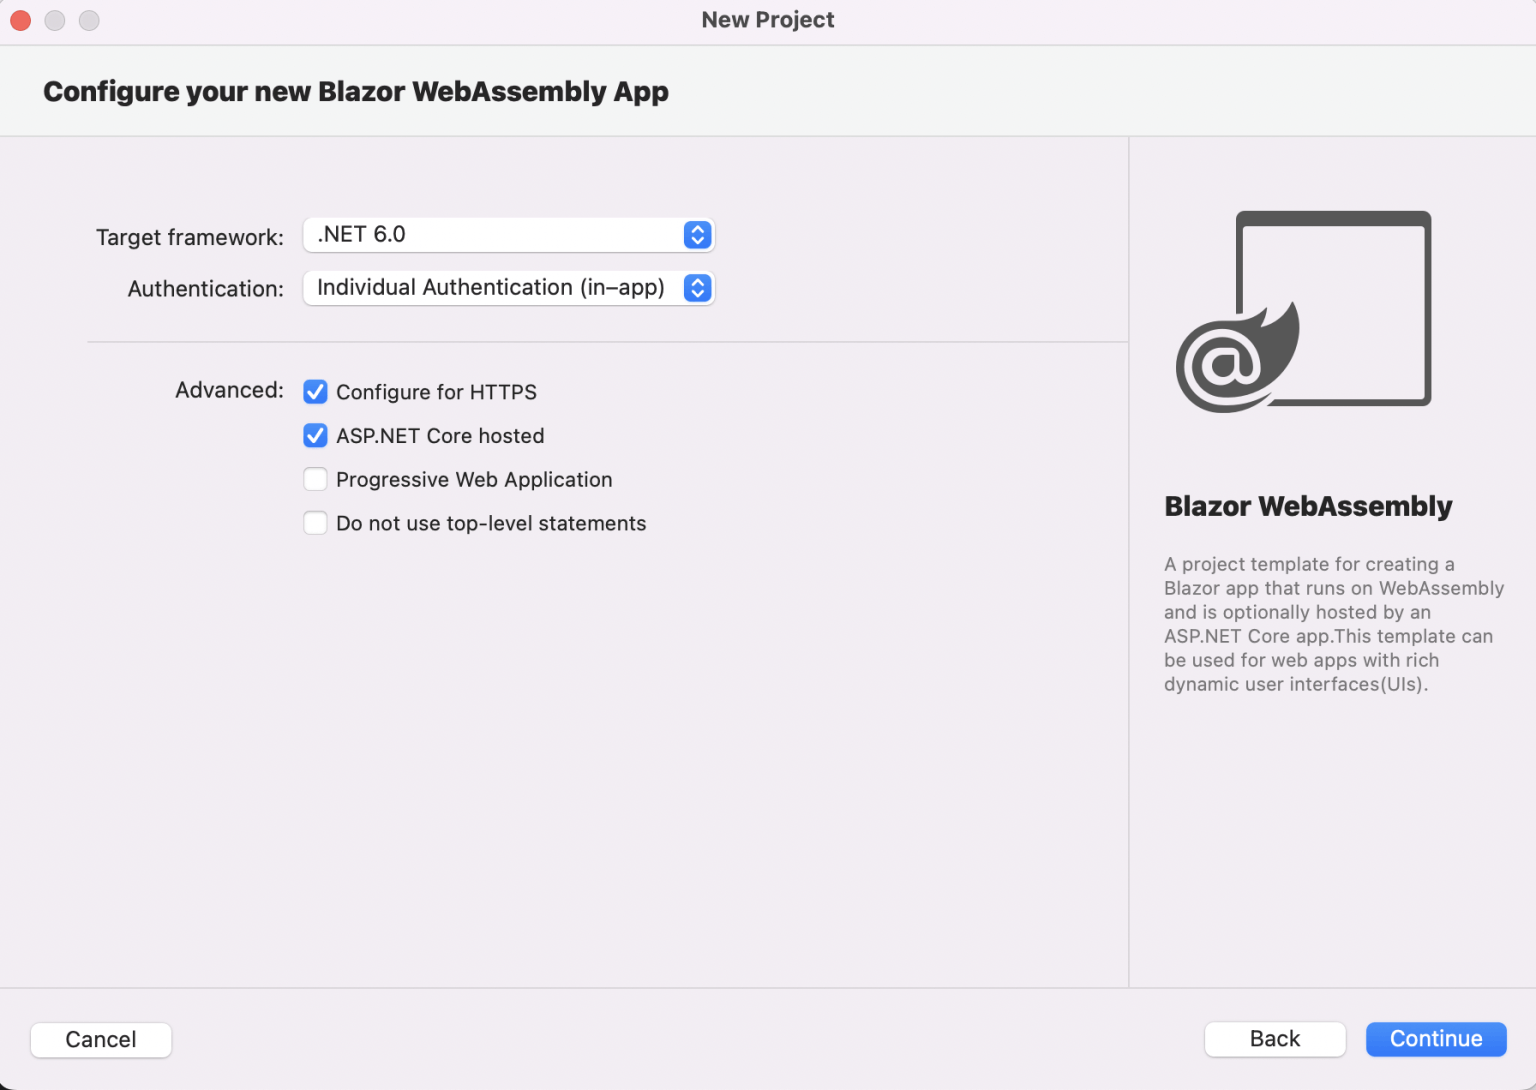Close the New Project window
The width and height of the screenshot is (1536, 1090).
tap(21, 20)
